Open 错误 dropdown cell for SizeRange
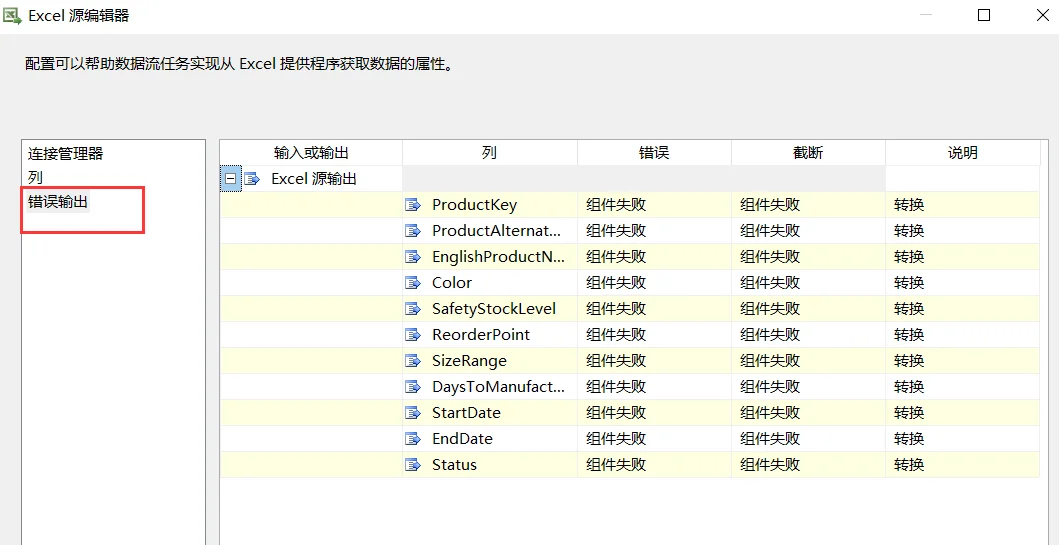 point(654,361)
